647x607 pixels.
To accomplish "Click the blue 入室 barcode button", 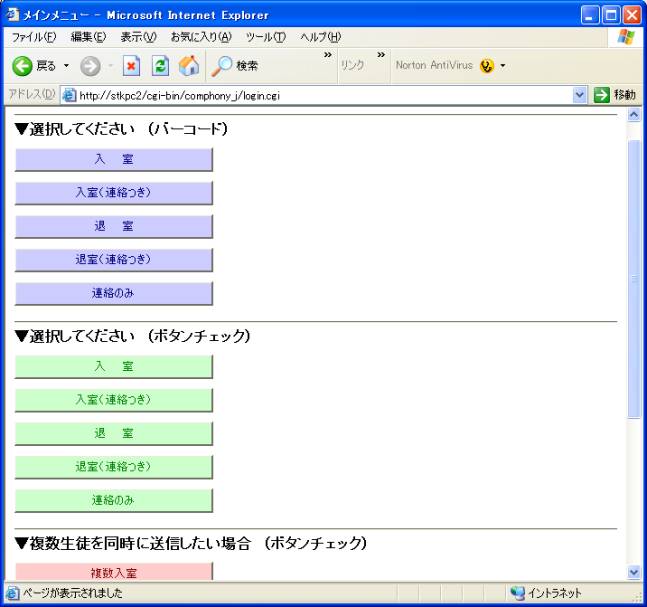I will coord(114,160).
